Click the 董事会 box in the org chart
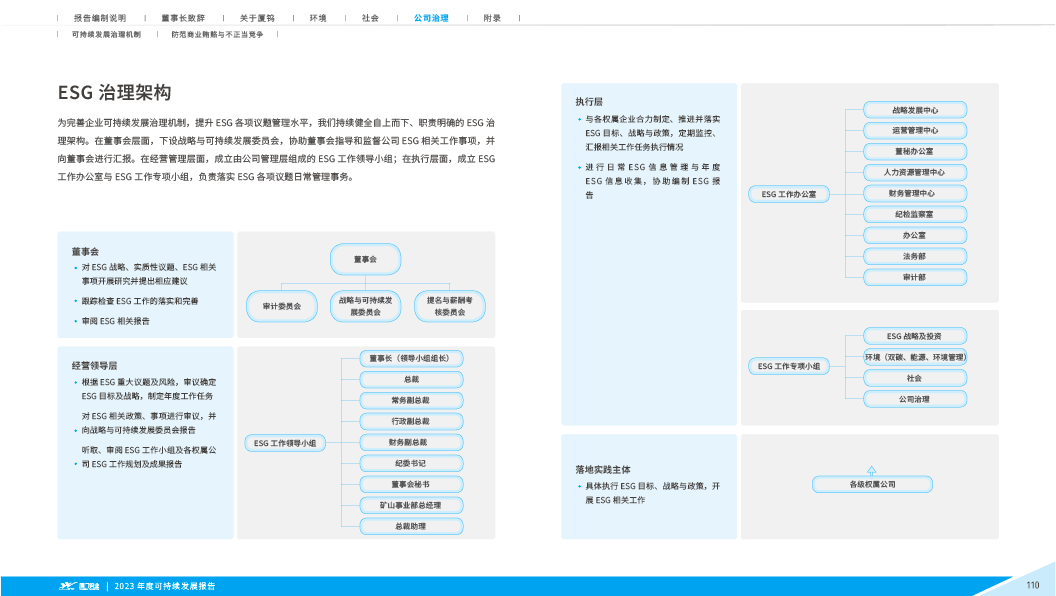Viewport: 1056px width, 596px height. tap(365, 259)
